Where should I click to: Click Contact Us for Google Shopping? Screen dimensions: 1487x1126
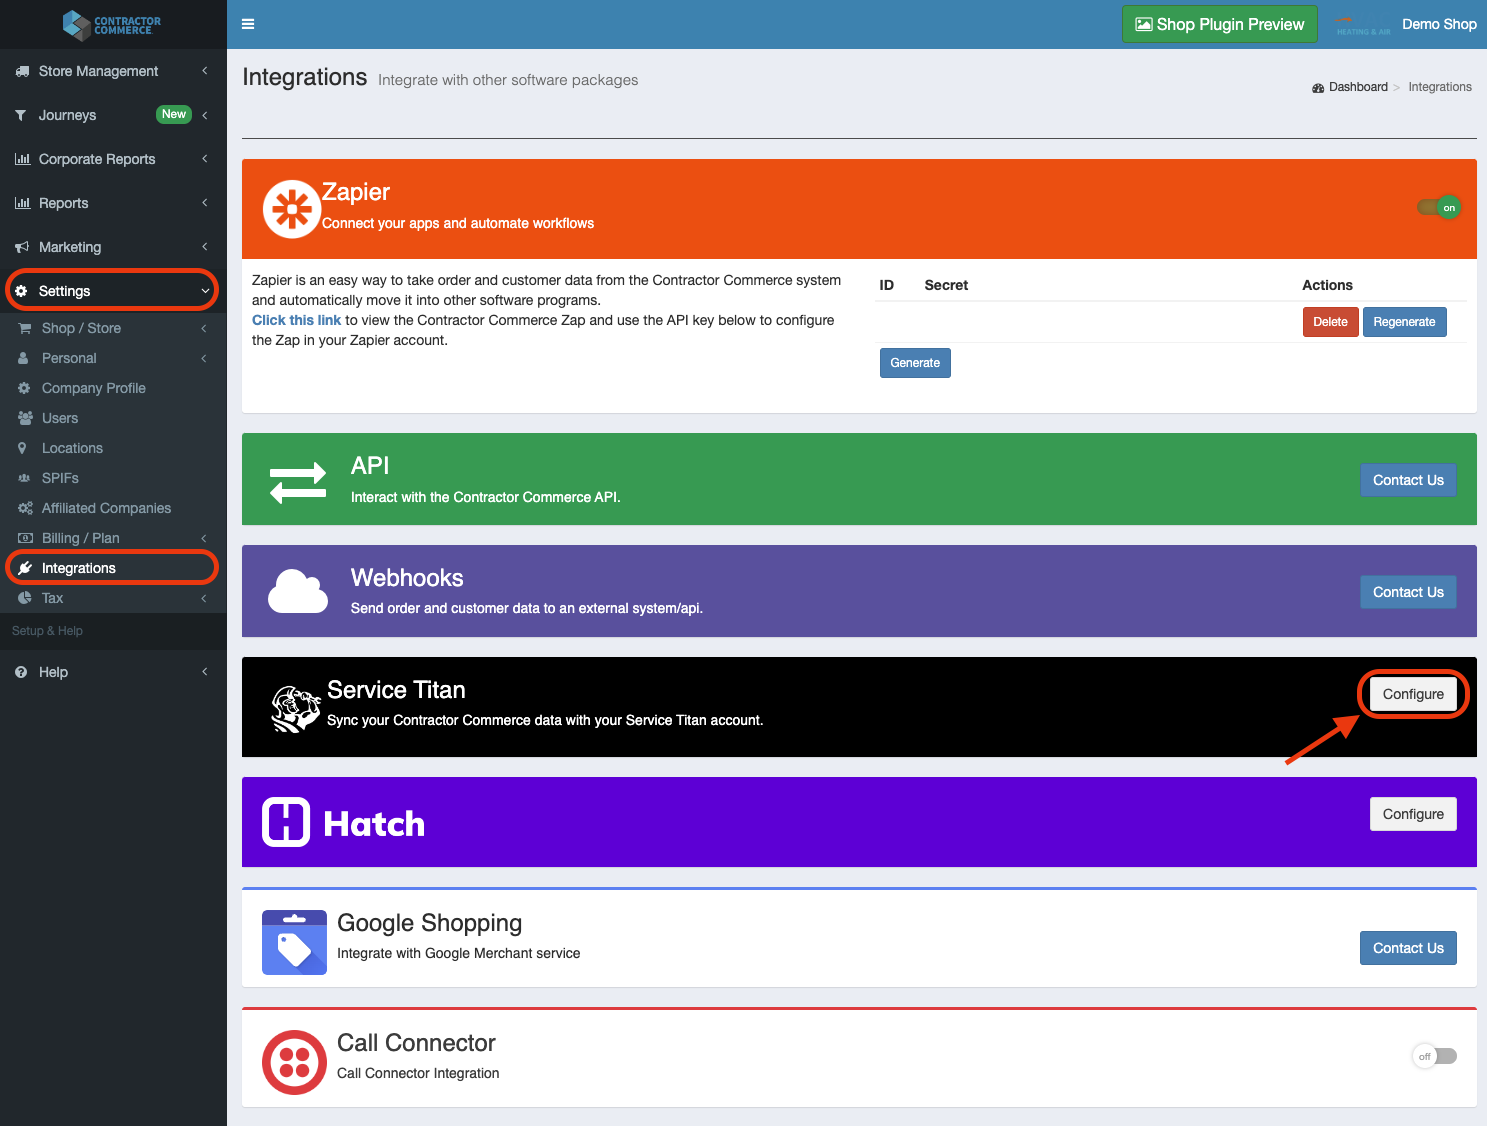point(1408,948)
